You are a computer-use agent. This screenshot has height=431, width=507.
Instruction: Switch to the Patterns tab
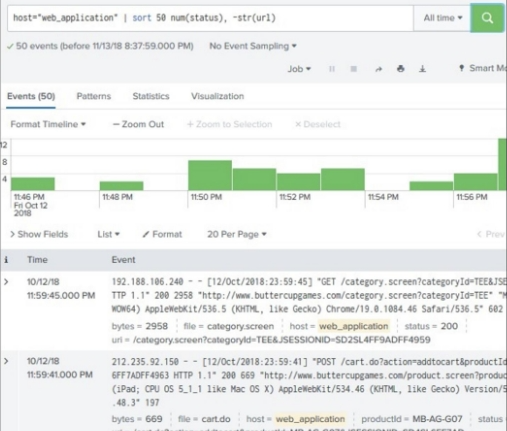pos(94,96)
